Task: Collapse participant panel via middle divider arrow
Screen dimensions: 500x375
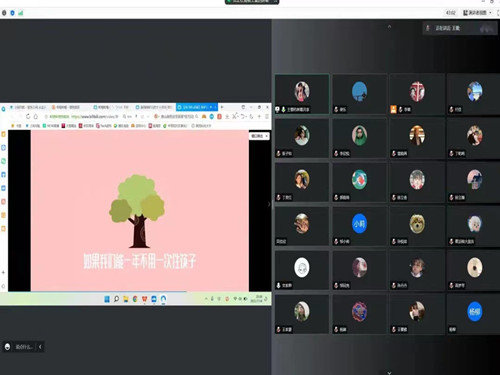Action: (x=269, y=204)
